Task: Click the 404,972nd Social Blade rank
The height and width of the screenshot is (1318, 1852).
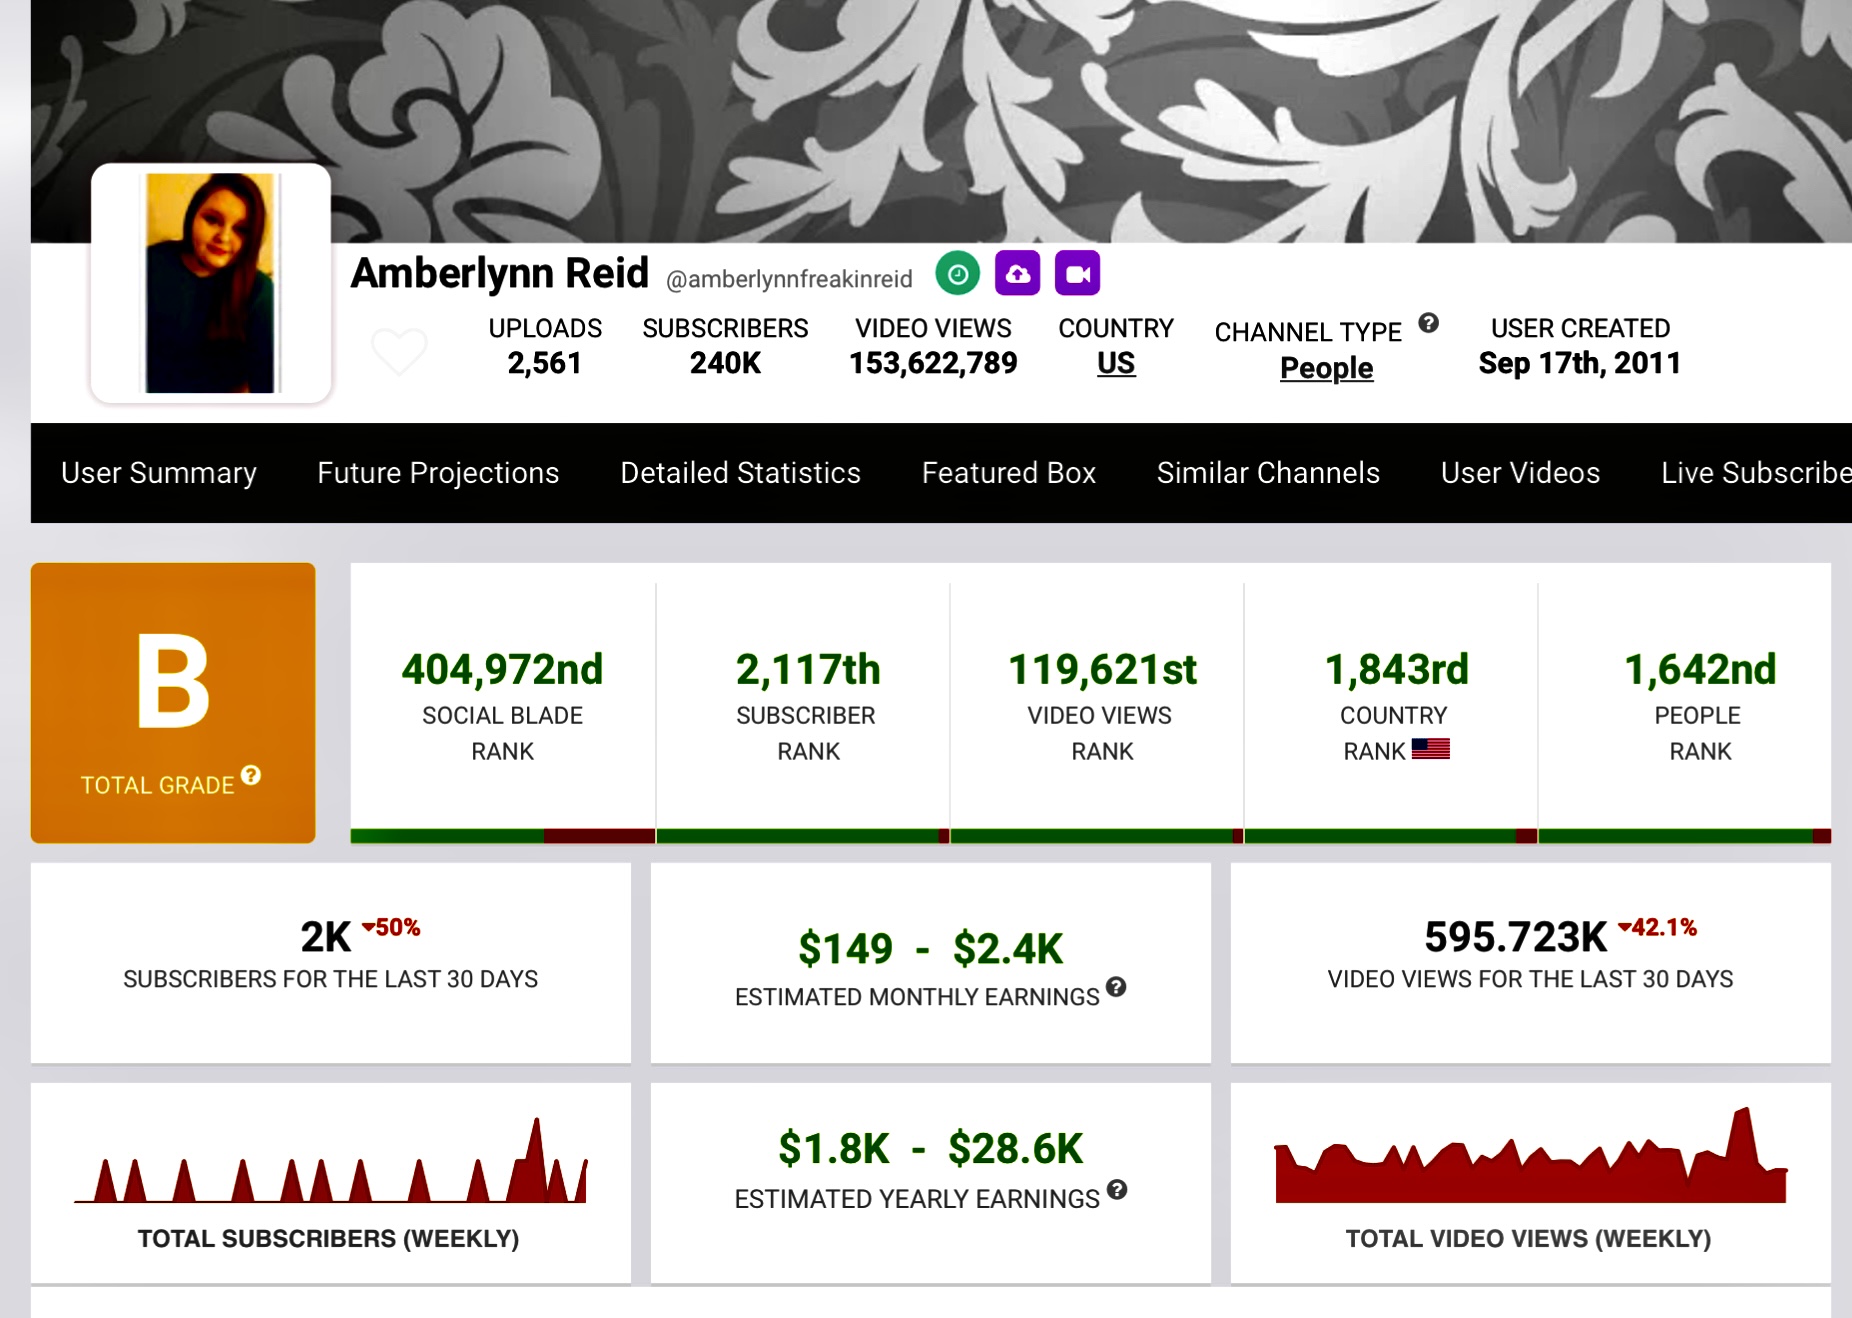Action: click(x=502, y=669)
